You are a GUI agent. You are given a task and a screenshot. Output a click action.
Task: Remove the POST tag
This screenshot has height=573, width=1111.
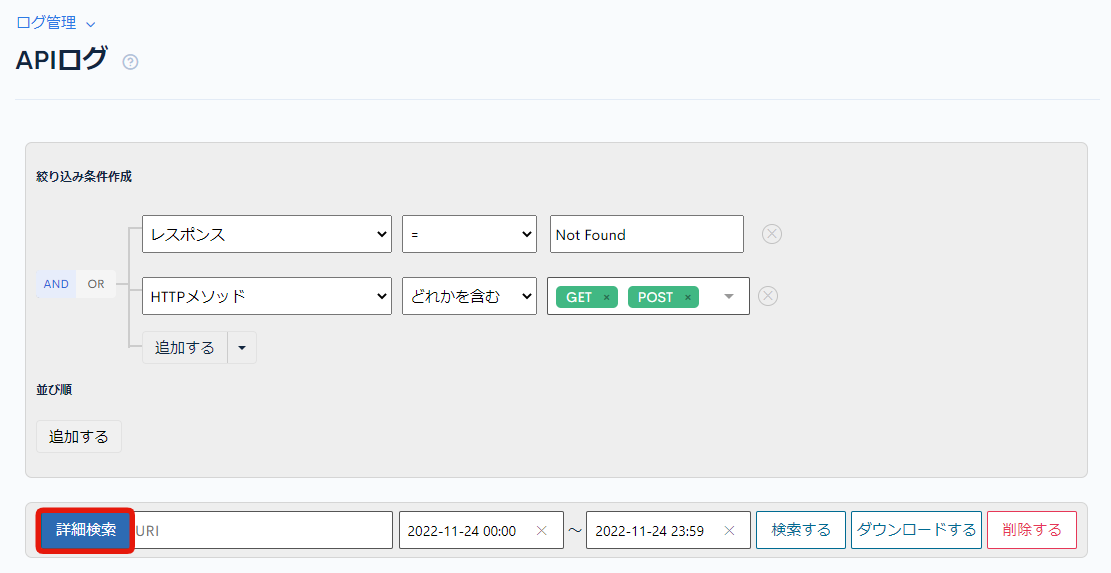tap(687, 297)
